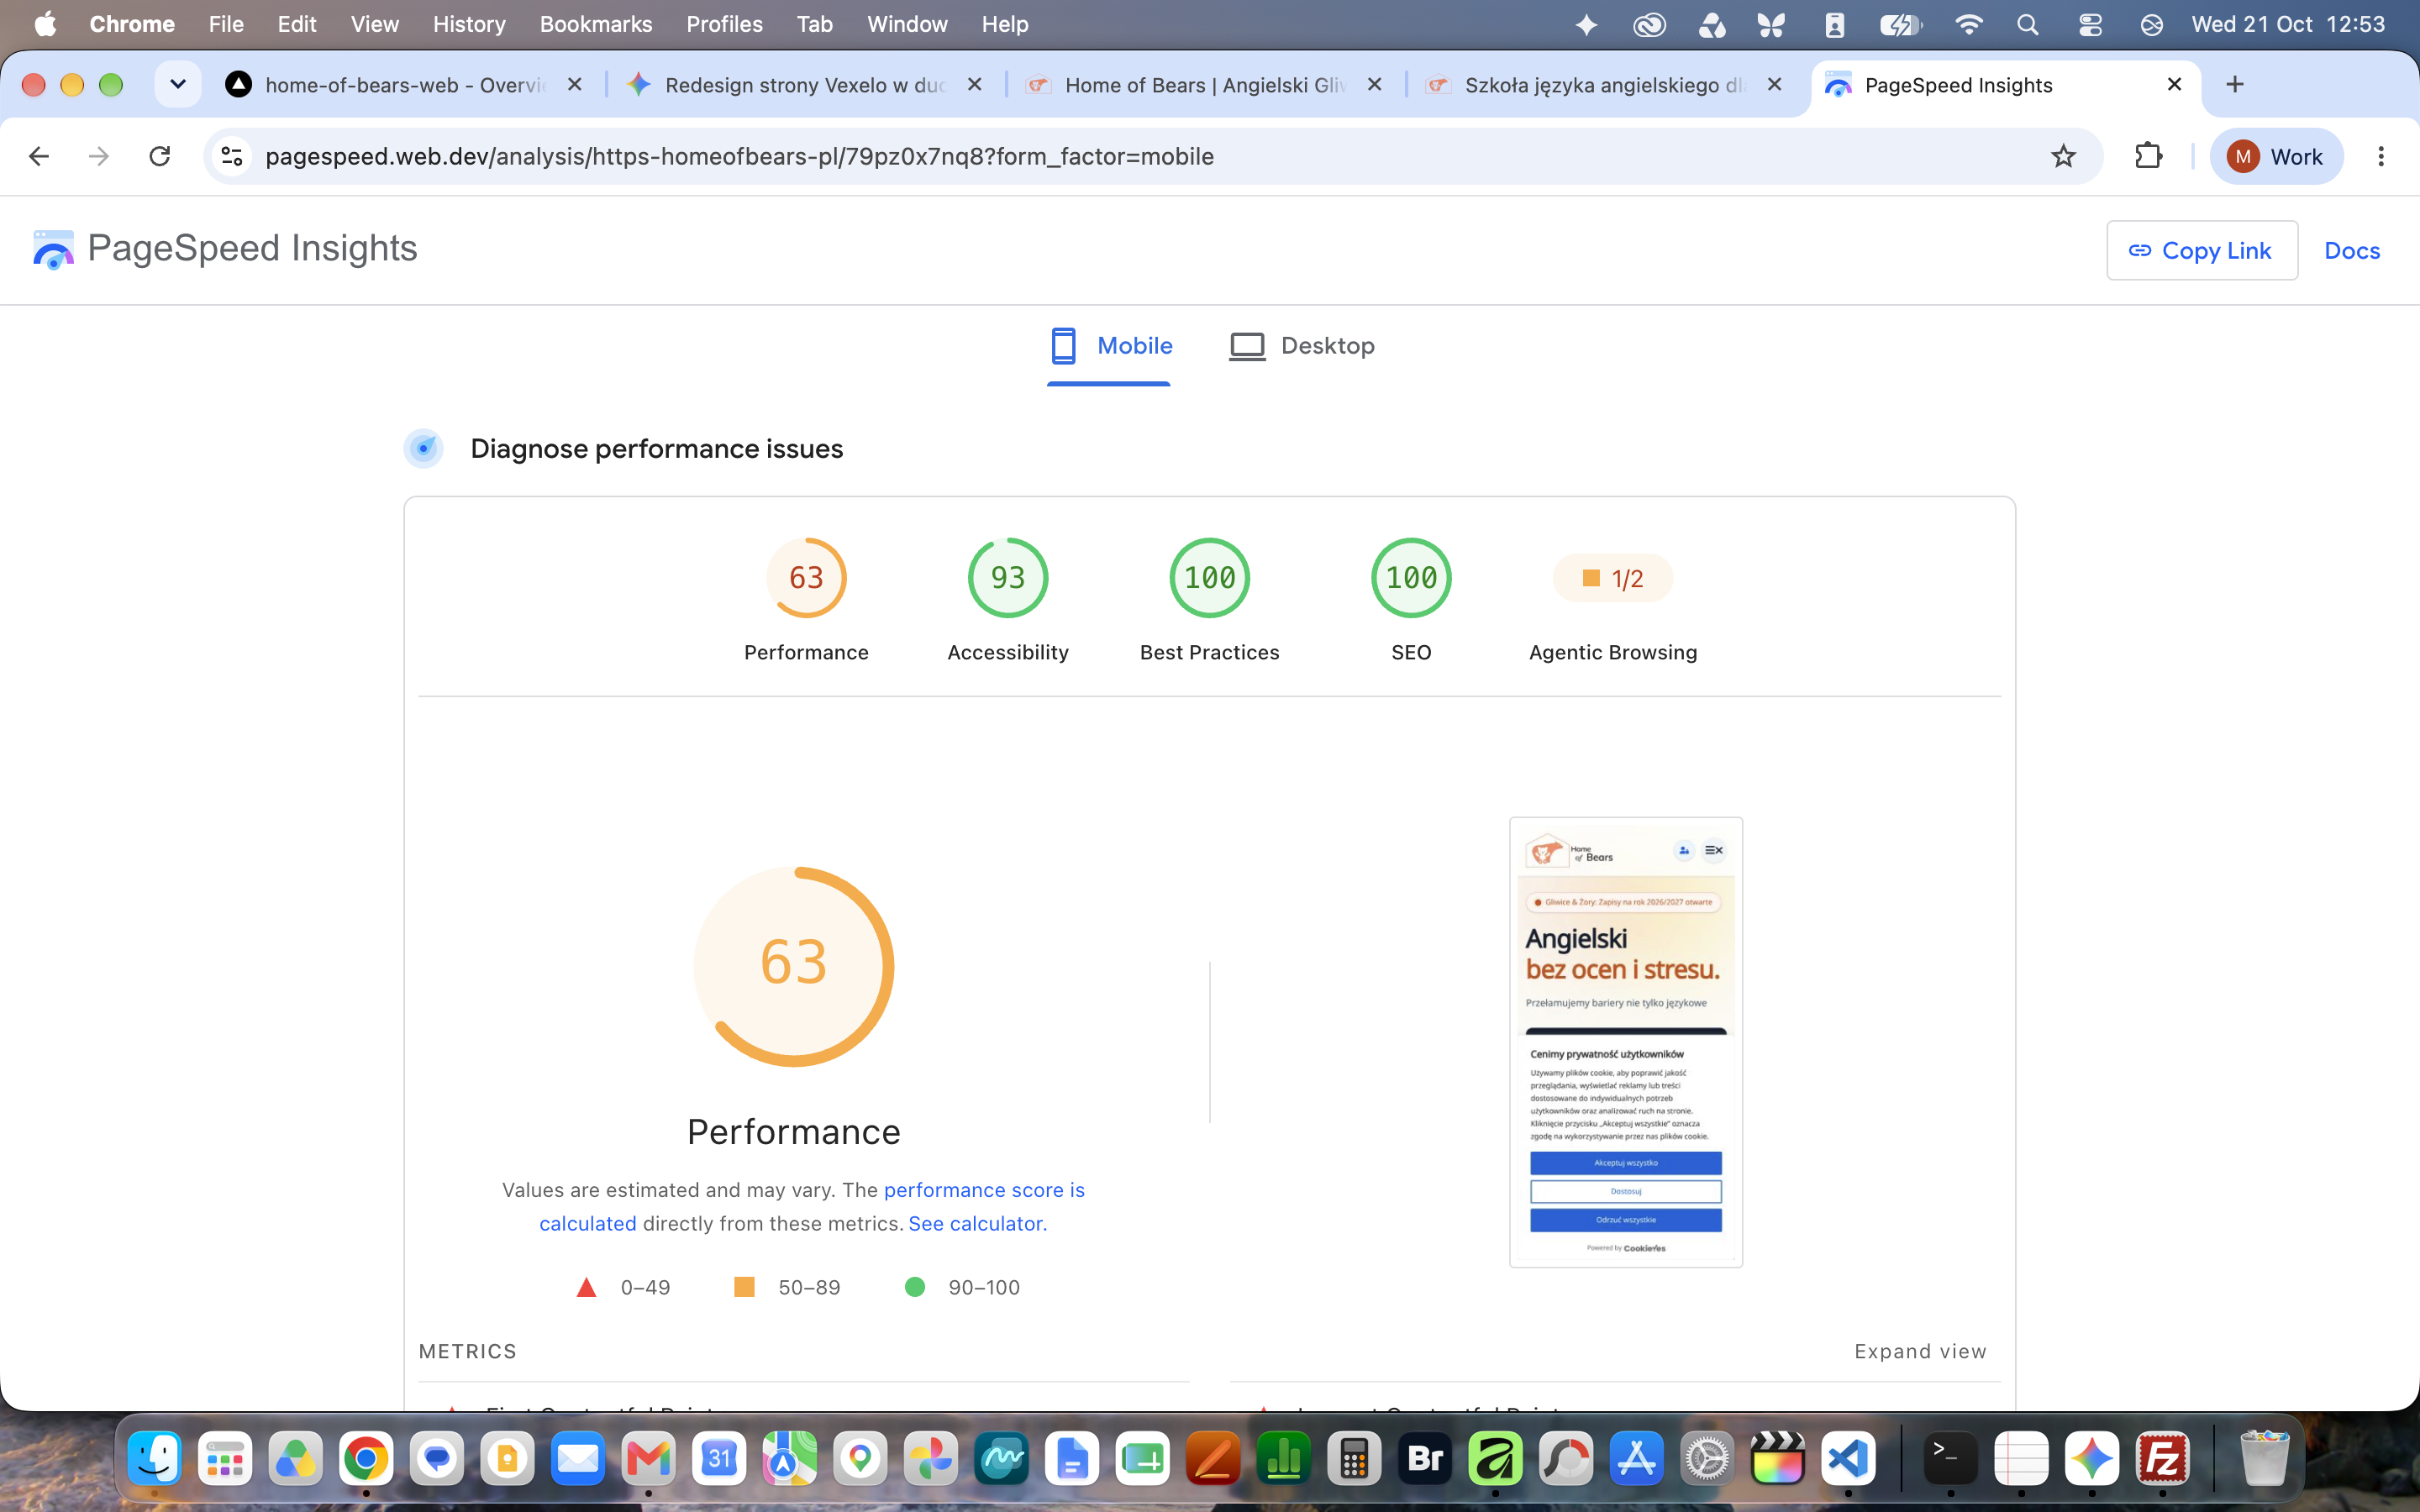This screenshot has height=1512, width=2420.
Task: Open the Profiles menu
Action: click(x=724, y=24)
